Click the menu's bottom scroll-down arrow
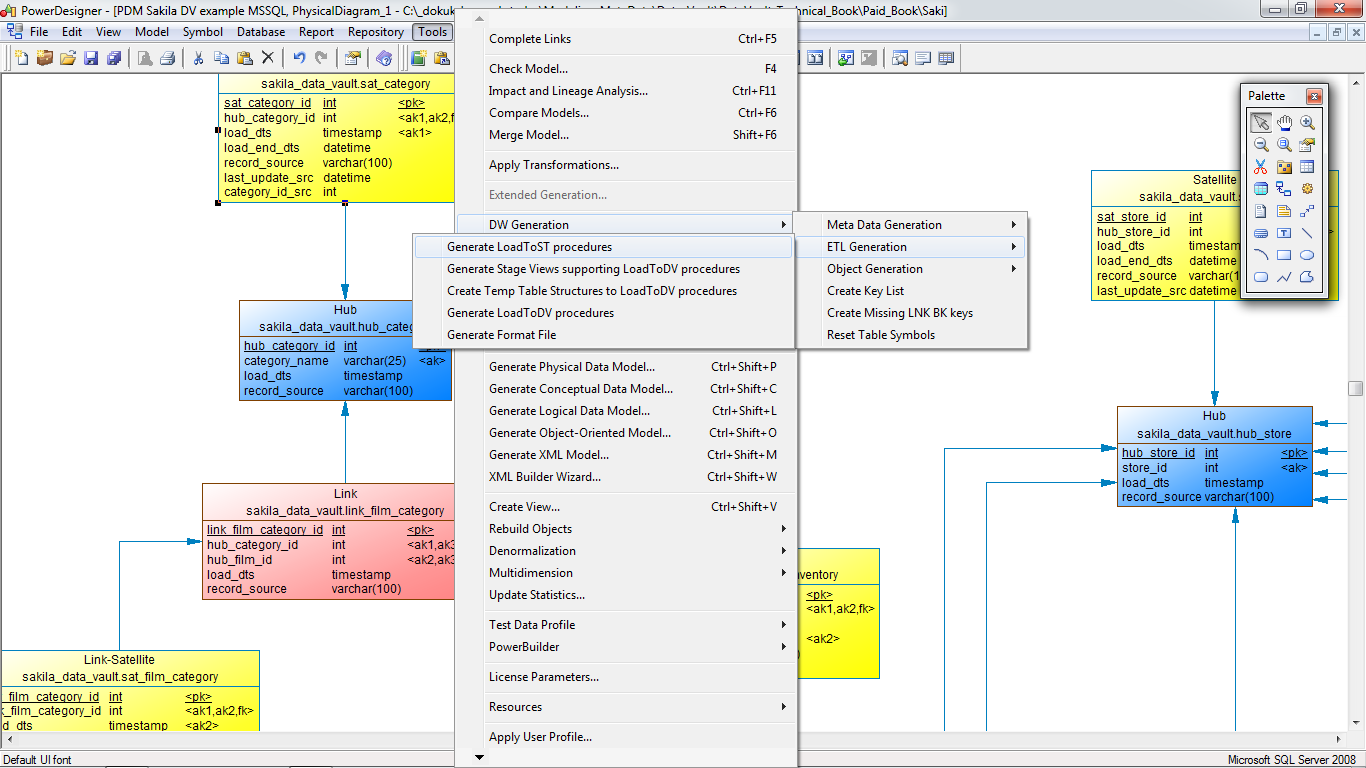 [479, 757]
